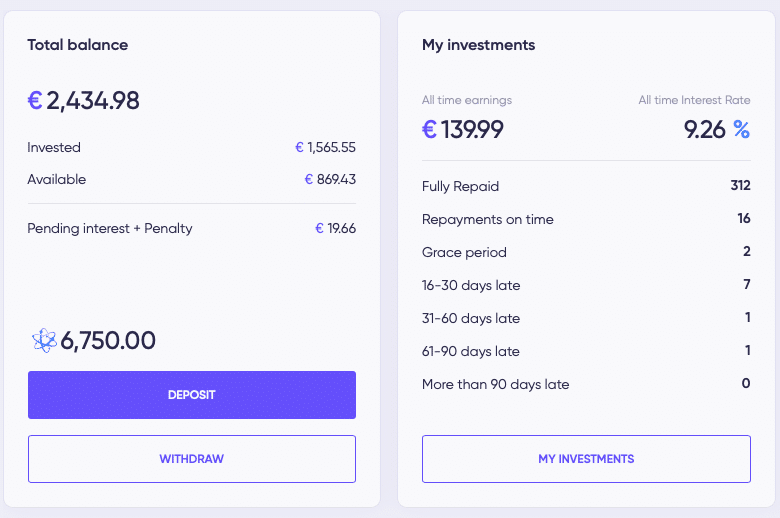The height and width of the screenshot is (518, 780).
Task: Click the 61-90 days late row
Action: [x=586, y=351]
